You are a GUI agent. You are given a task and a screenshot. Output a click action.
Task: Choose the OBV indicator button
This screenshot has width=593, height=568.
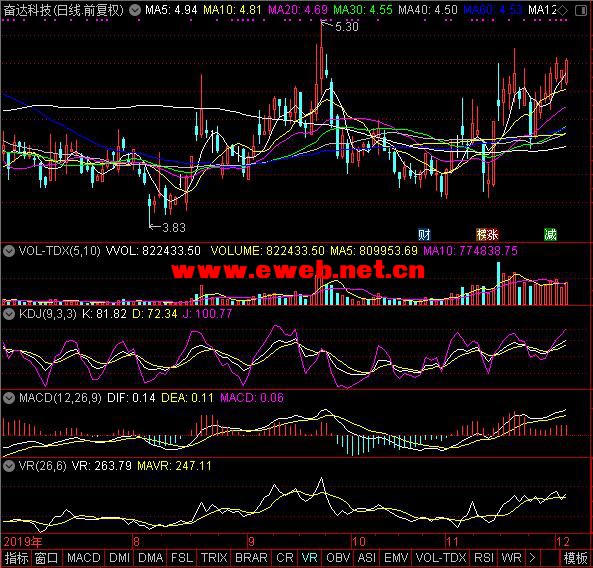pos(338,558)
